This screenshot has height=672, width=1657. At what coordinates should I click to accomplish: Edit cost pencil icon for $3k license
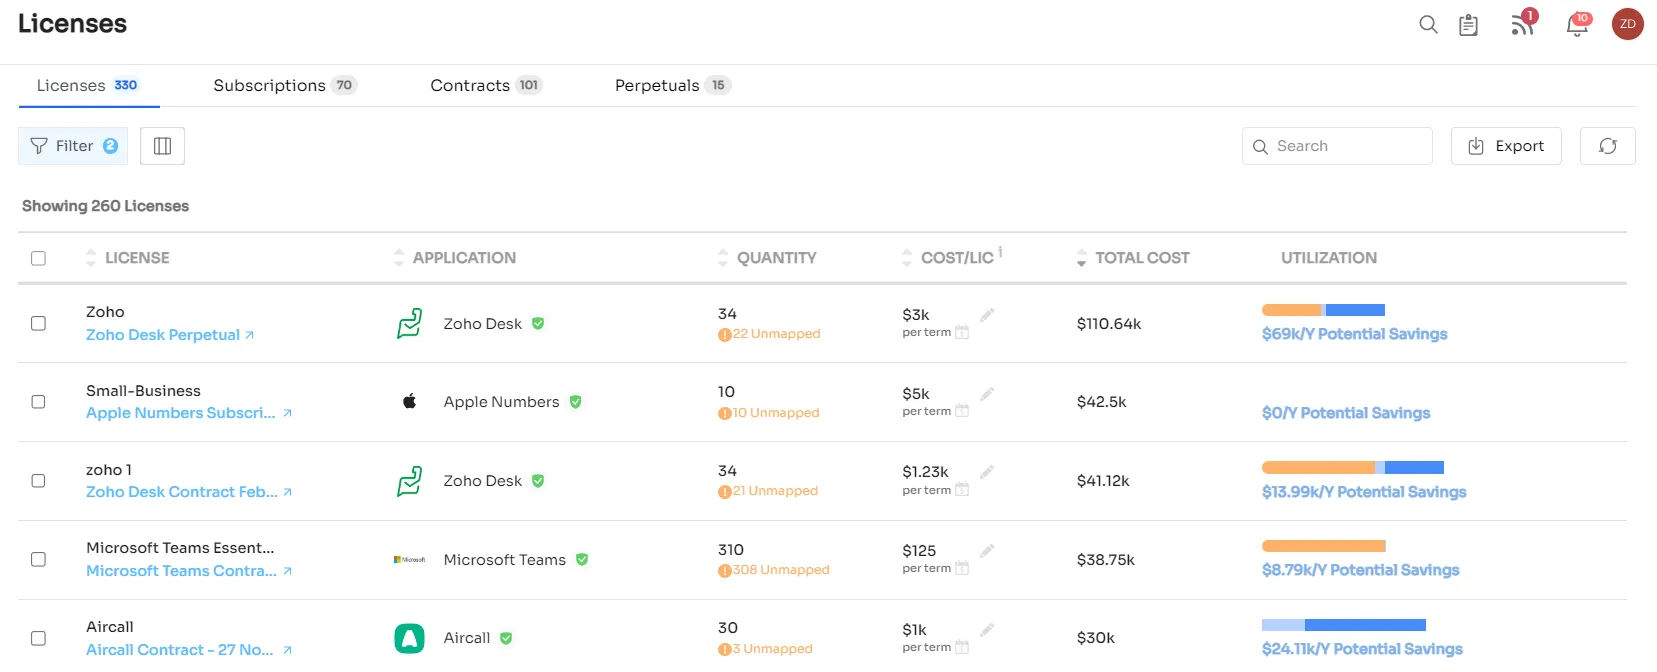(x=987, y=315)
